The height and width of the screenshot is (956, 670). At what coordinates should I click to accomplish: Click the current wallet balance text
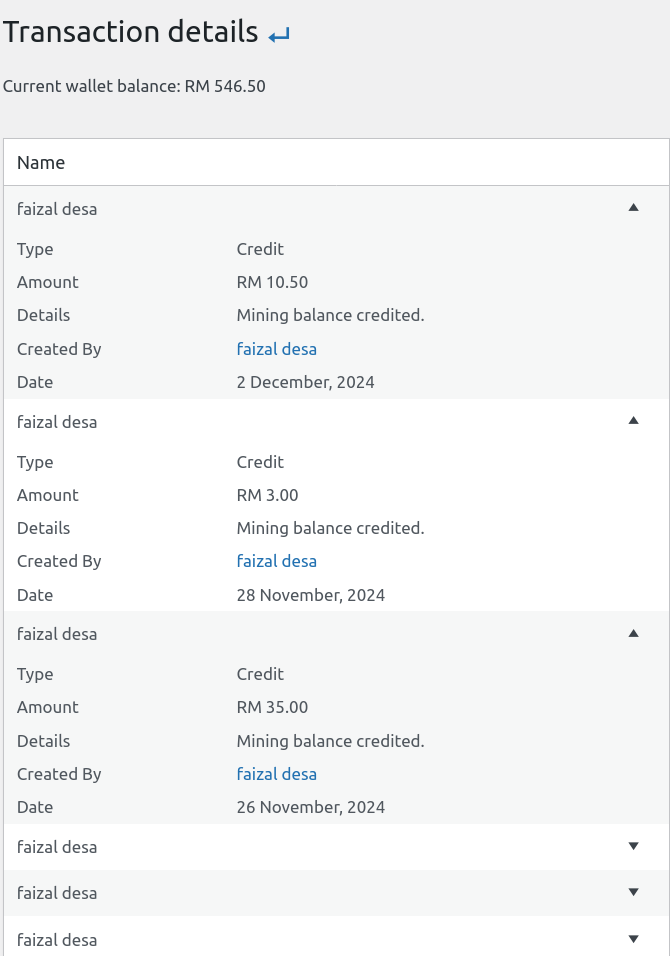coord(134,86)
